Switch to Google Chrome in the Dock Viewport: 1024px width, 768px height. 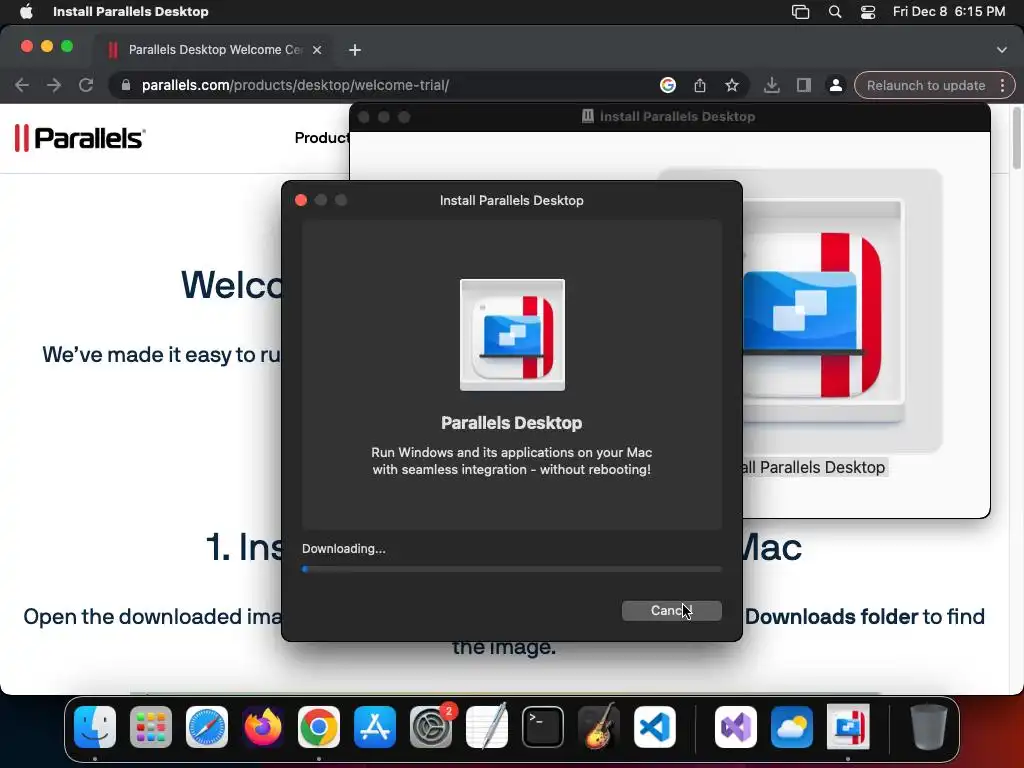coord(319,727)
